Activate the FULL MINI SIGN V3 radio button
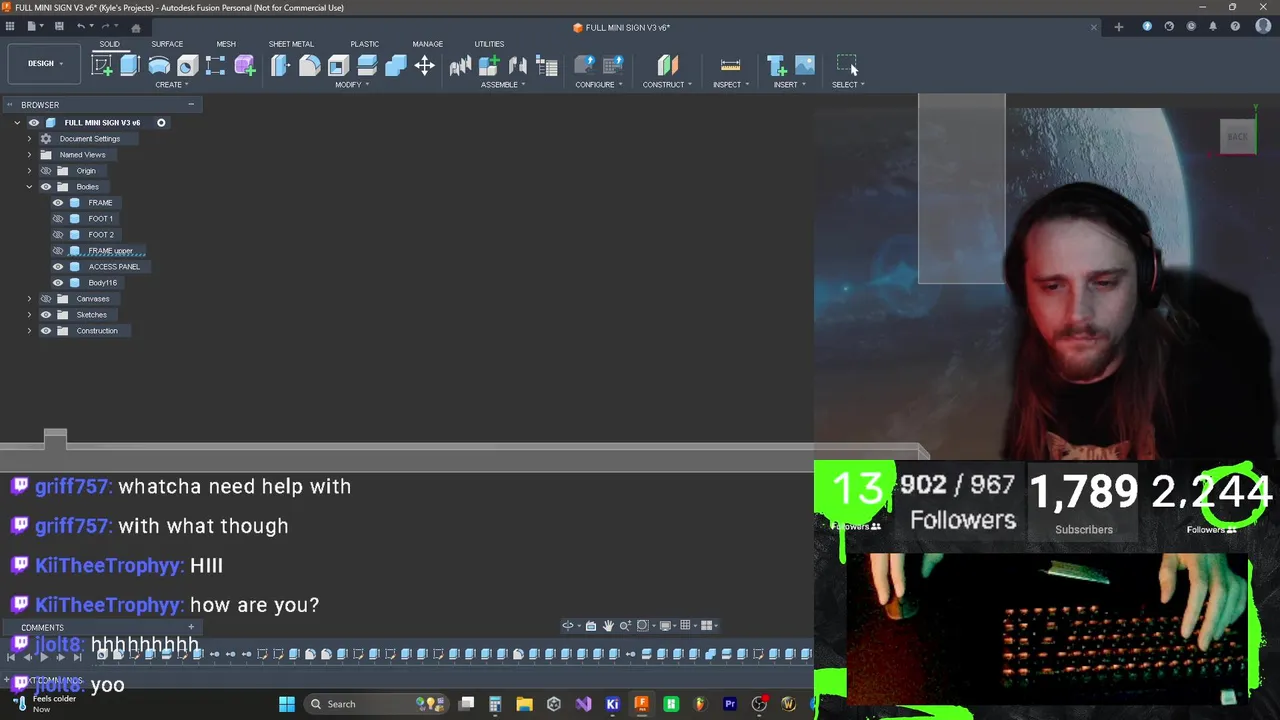 pos(161,123)
